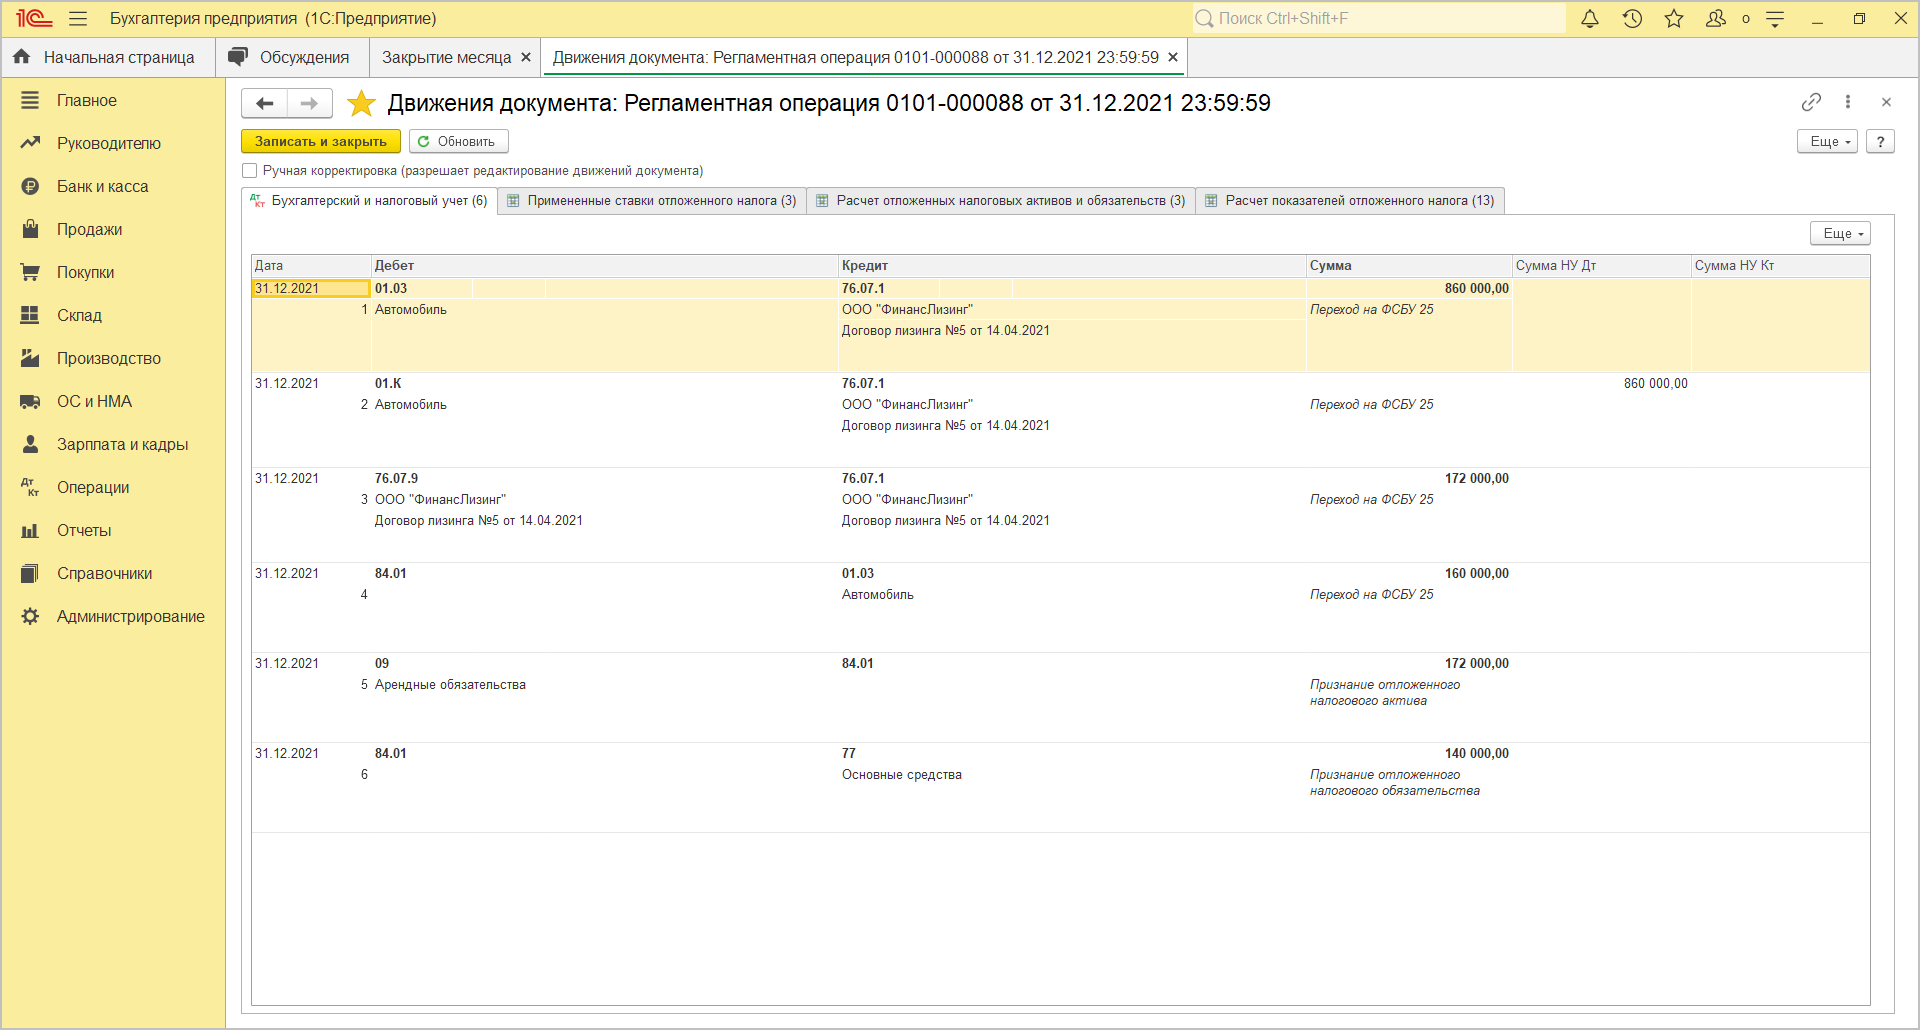This screenshot has width=1920, height=1030.
Task: Select debit account 09 cell
Action: (x=382, y=663)
